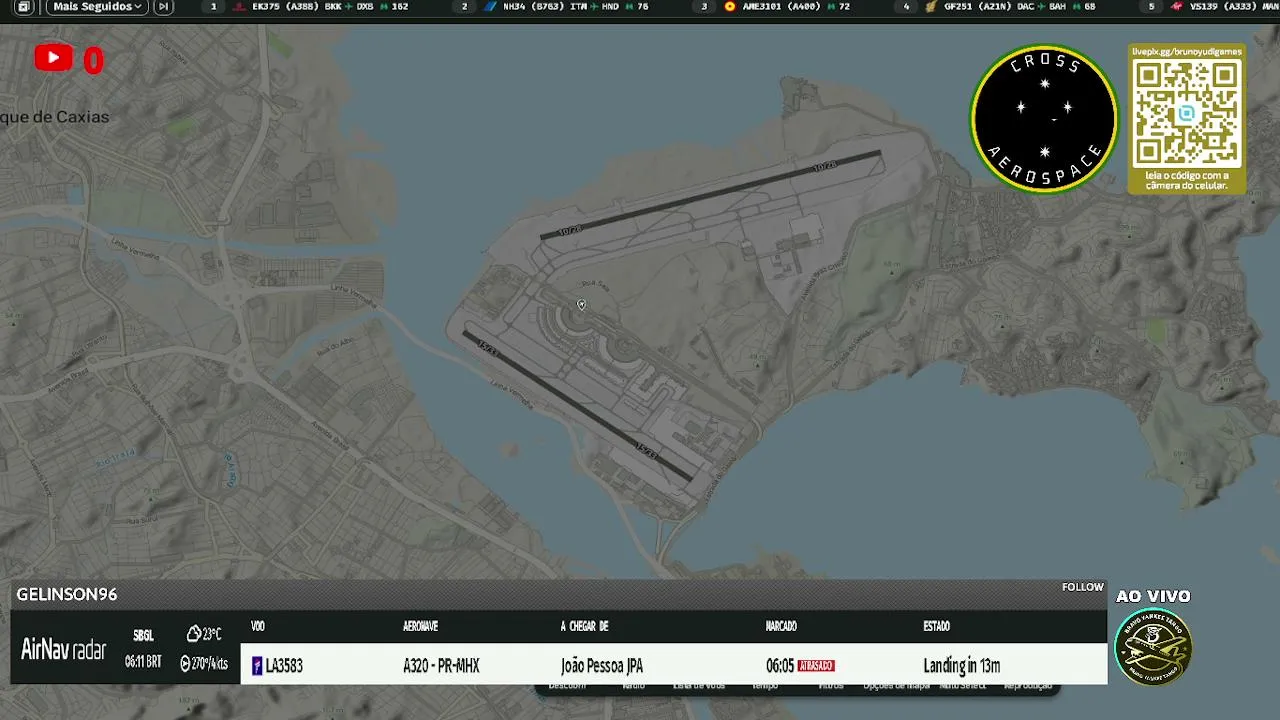1280x720 pixels.
Task: Click the 06:11 BRT local time
Action: 143,662
